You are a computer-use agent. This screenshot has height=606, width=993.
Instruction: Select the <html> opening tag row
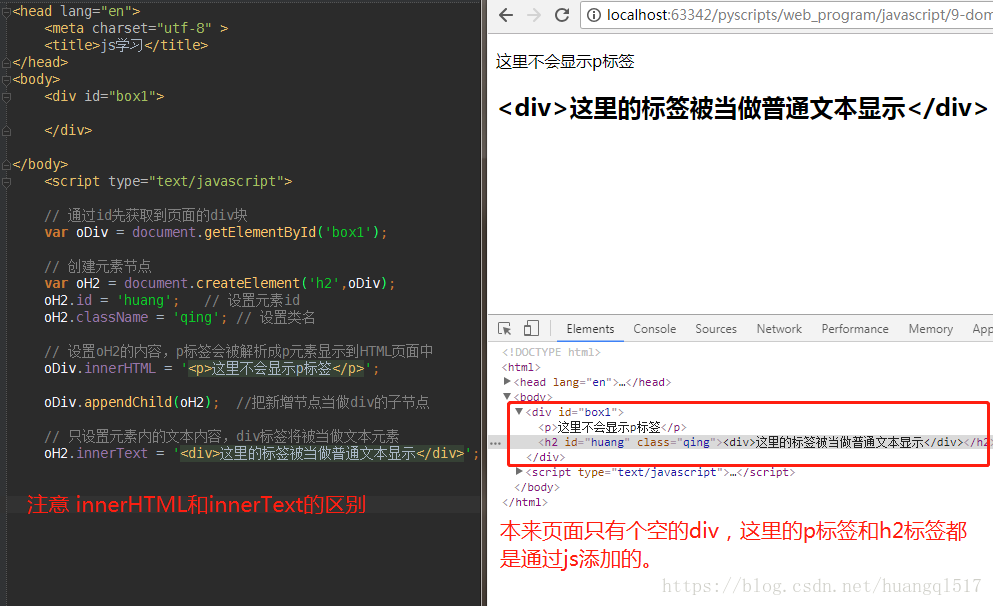[x=521, y=367]
